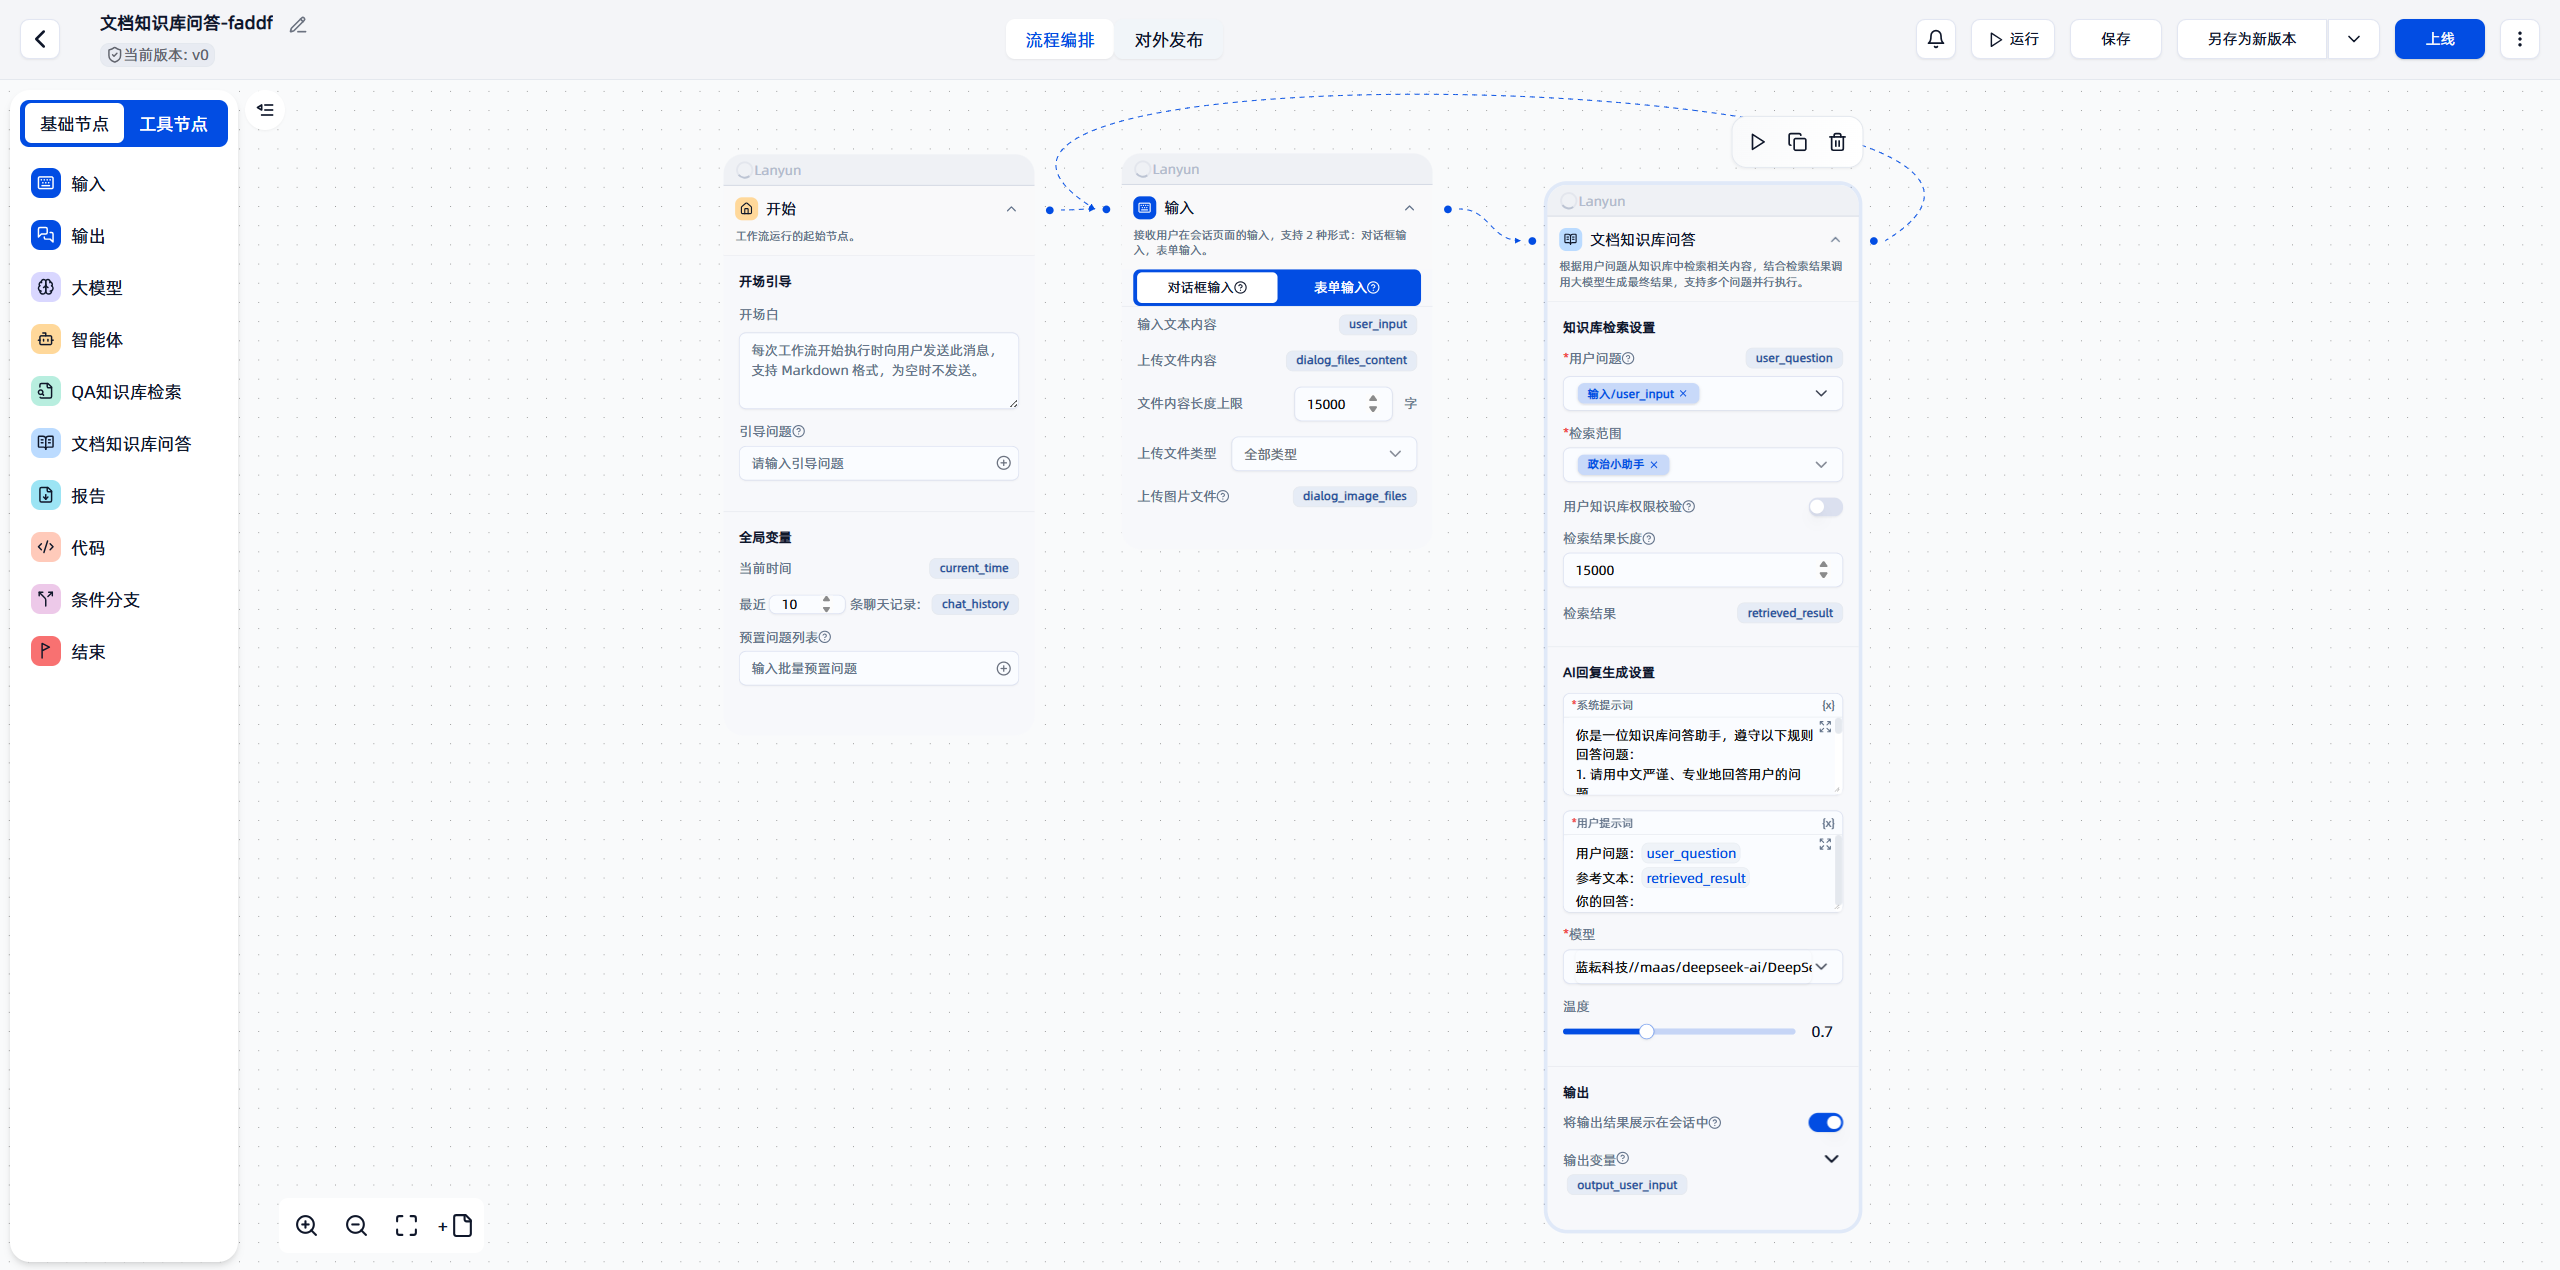Image resolution: width=2560 pixels, height=1270 pixels.
Task: Toggle 用户知识库权限校验 switch
Action: click(x=1824, y=507)
